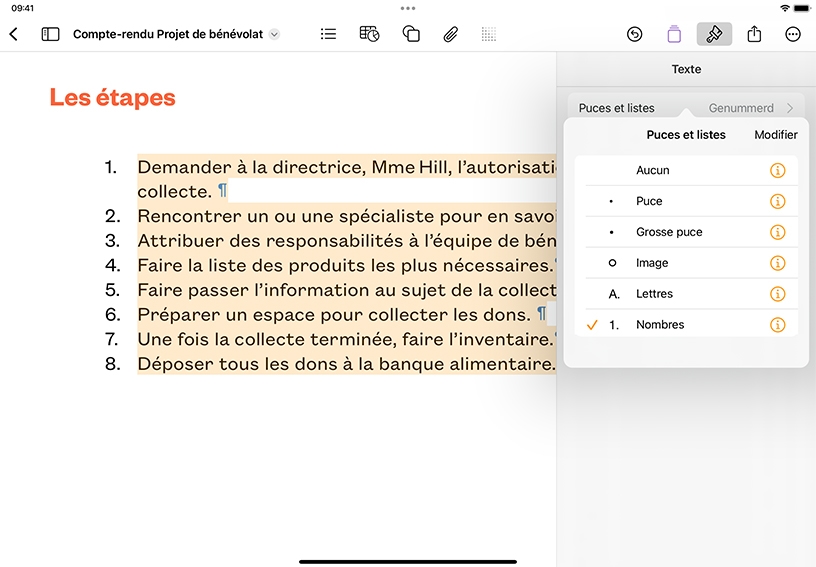The width and height of the screenshot is (816, 567).
Task: Select the checked Nombres list style
Action: click(x=686, y=325)
